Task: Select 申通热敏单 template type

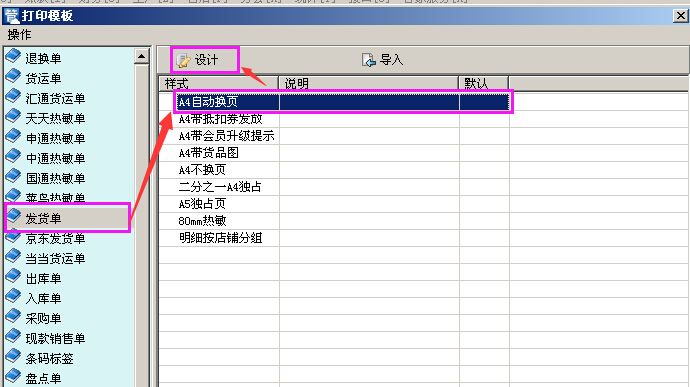Action: pyautogui.click(x=55, y=138)
